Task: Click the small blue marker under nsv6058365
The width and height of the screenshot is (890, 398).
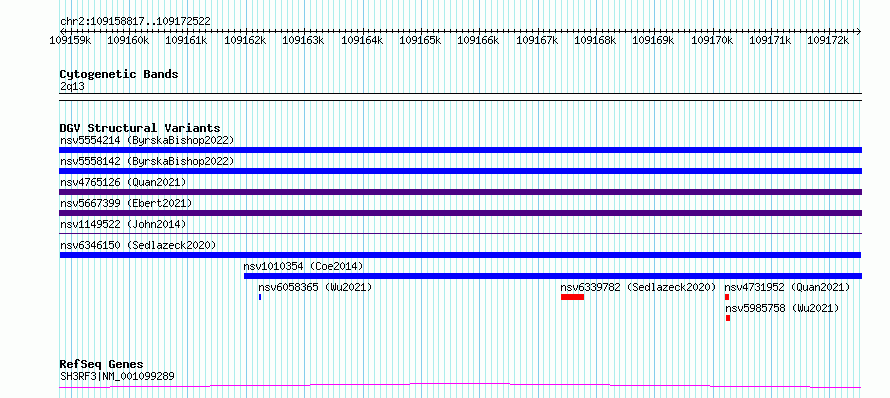Action: click(260, 297)
